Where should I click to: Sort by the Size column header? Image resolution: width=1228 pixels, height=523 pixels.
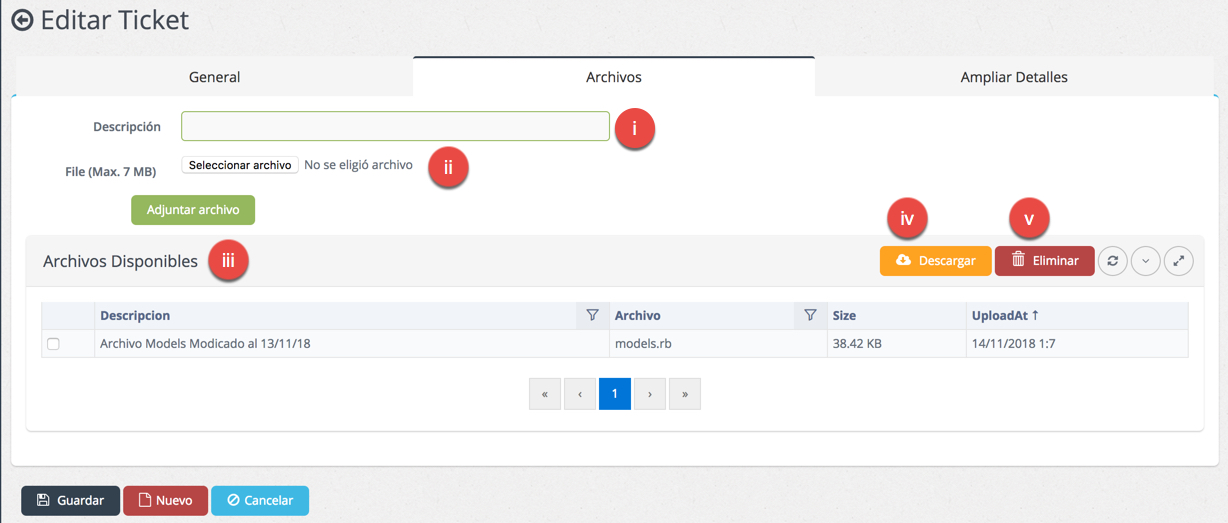(844, 315)
